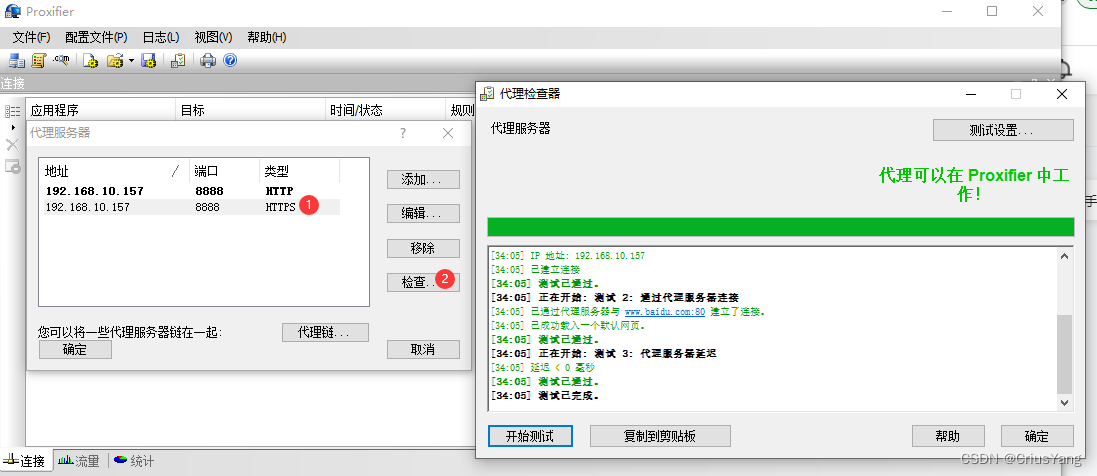Open the 配置文件(P) menu
This screenshot has height=476, width=1097.
pos(97,37)
